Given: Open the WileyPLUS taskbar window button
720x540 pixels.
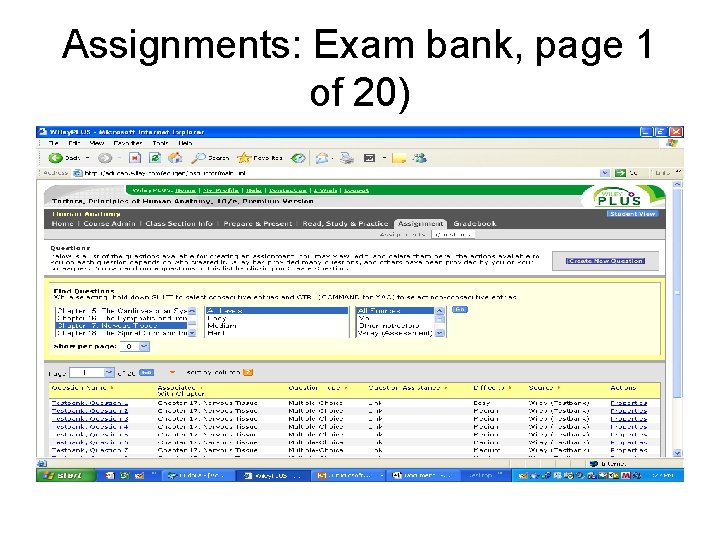Looking at the screenshot, I should [273, 476].
